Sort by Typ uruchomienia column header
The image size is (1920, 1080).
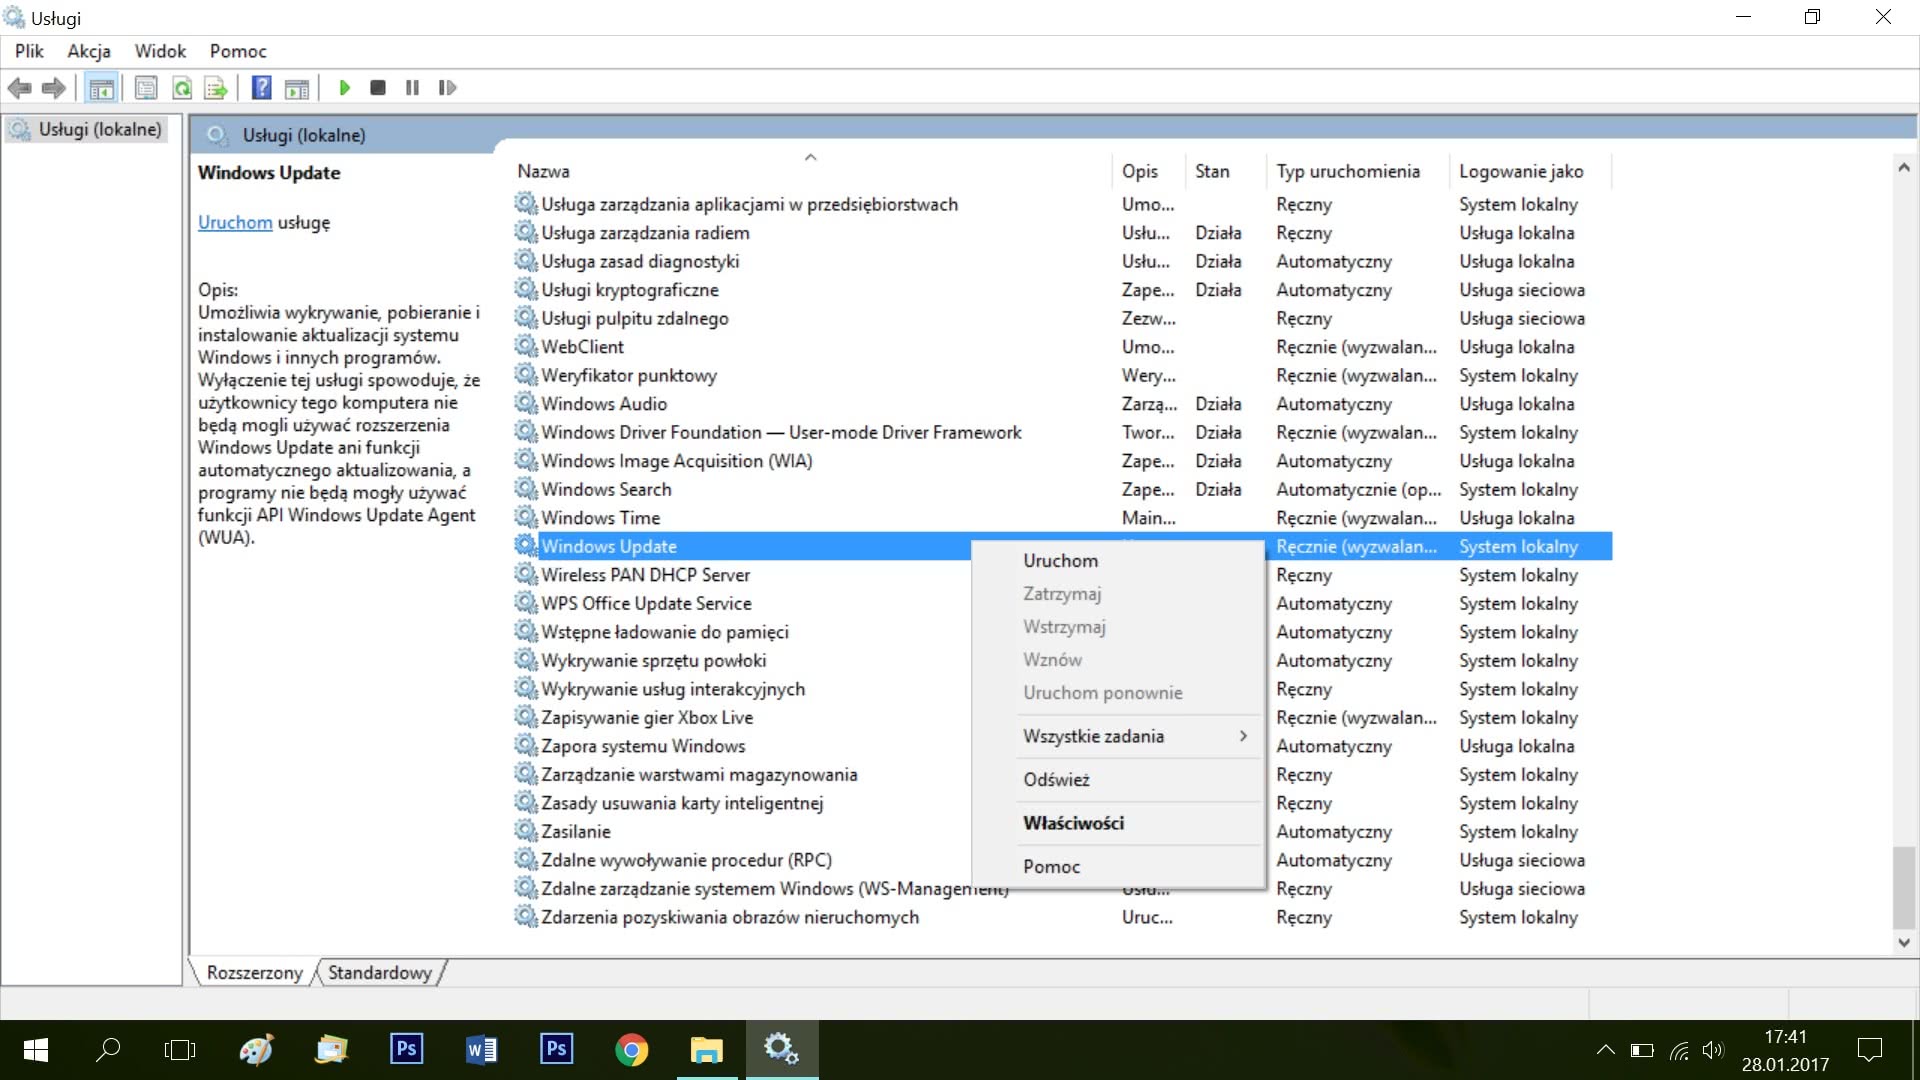point(1357,171)
